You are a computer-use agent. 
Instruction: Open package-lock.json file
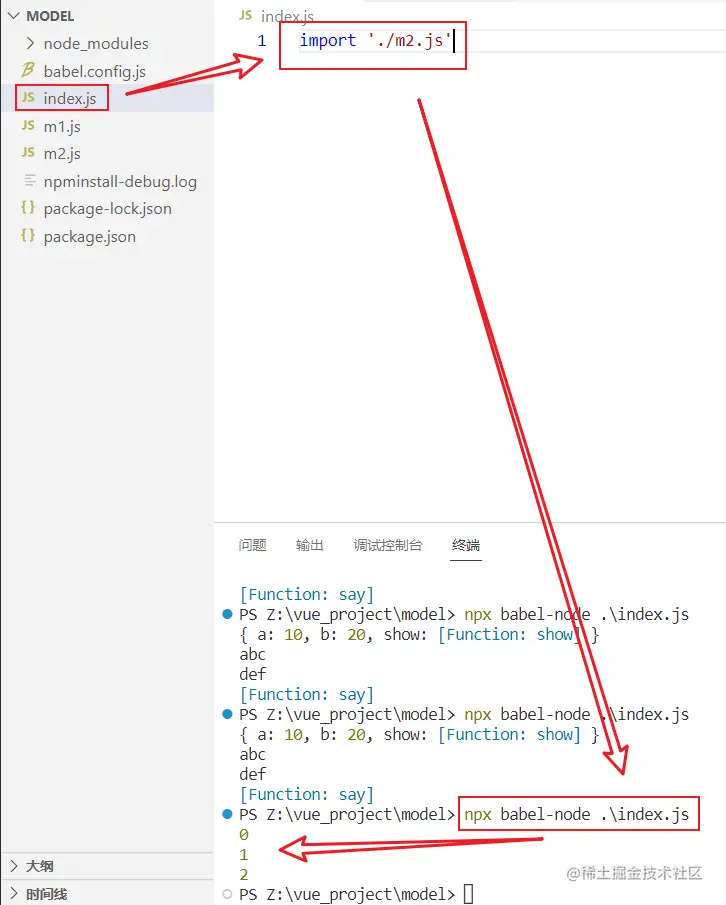[x=107, y=209]
